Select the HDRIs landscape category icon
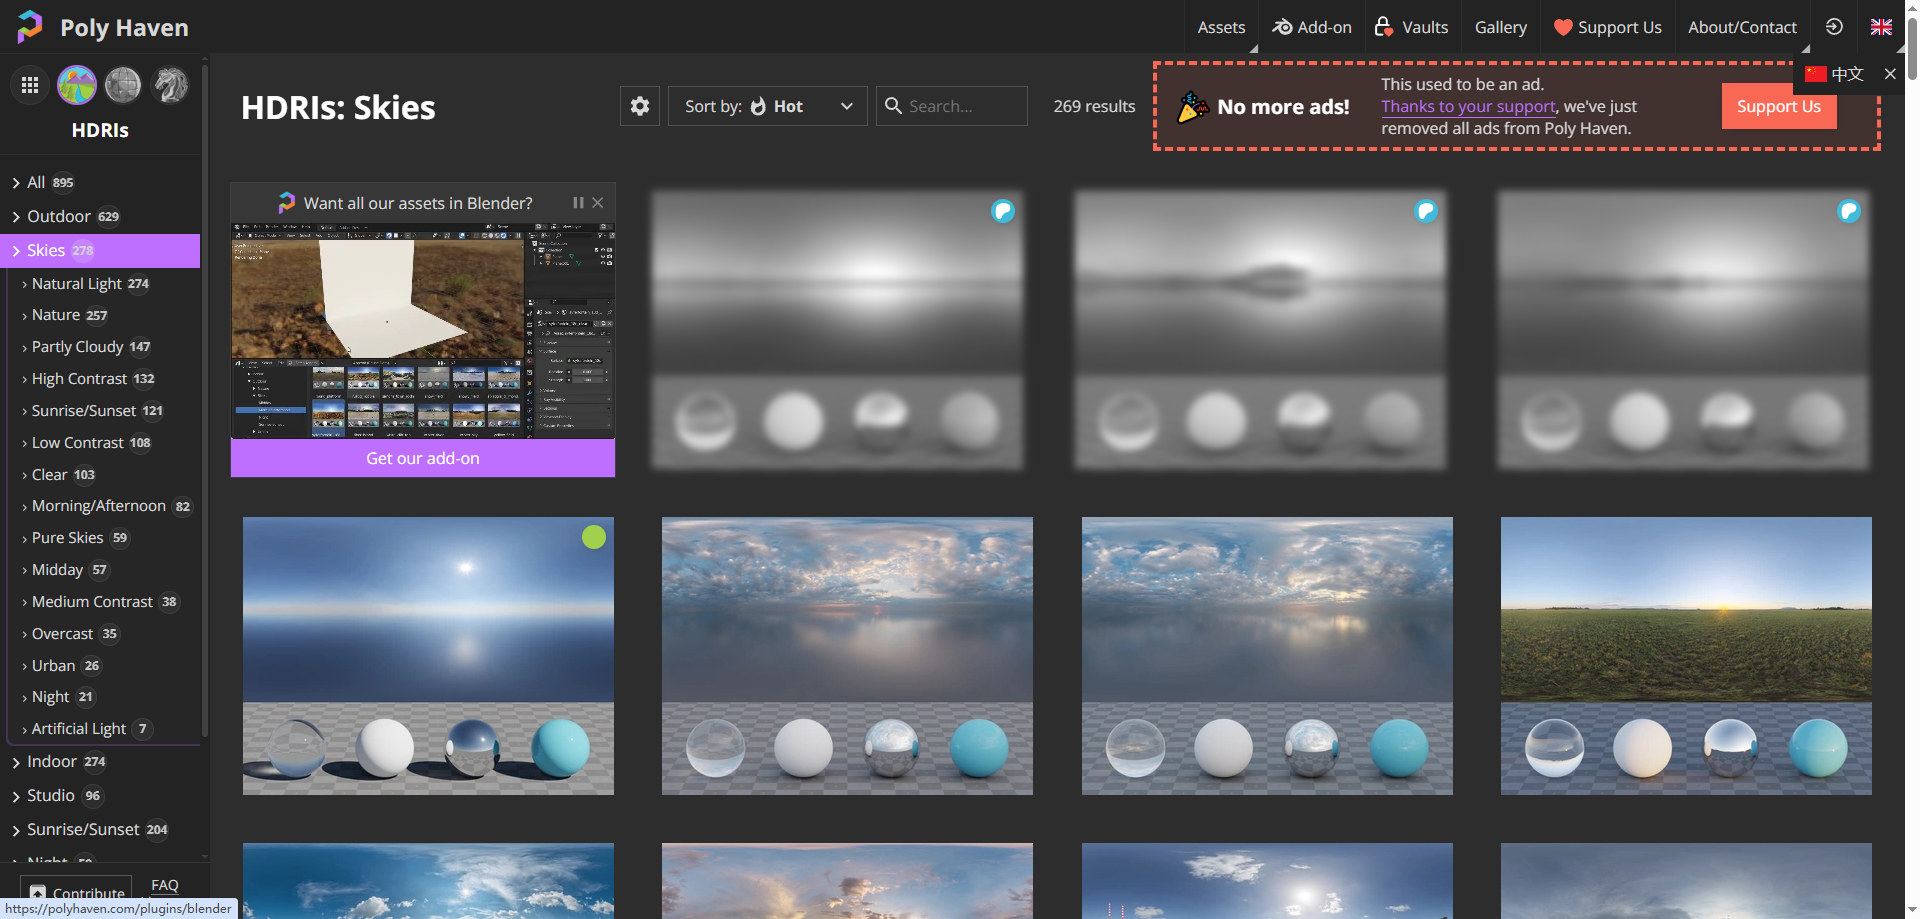This screenshot has height=919, width=1920. (x=76, y=85)
